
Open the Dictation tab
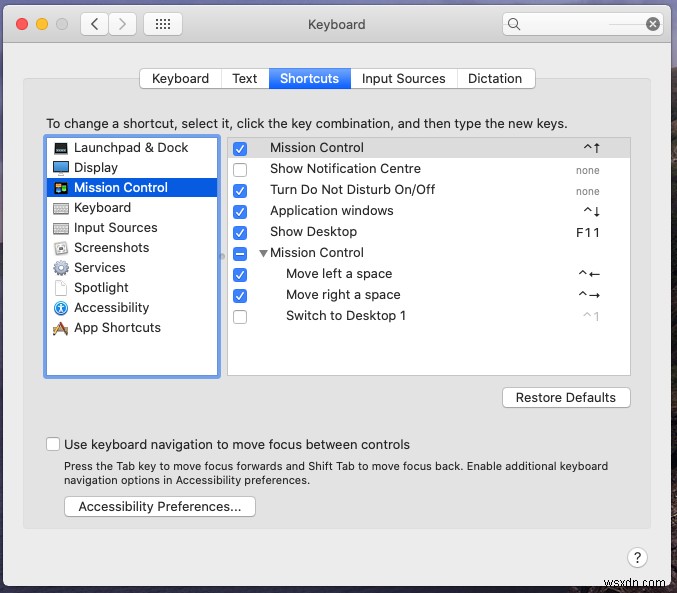[x=495, y=78]
